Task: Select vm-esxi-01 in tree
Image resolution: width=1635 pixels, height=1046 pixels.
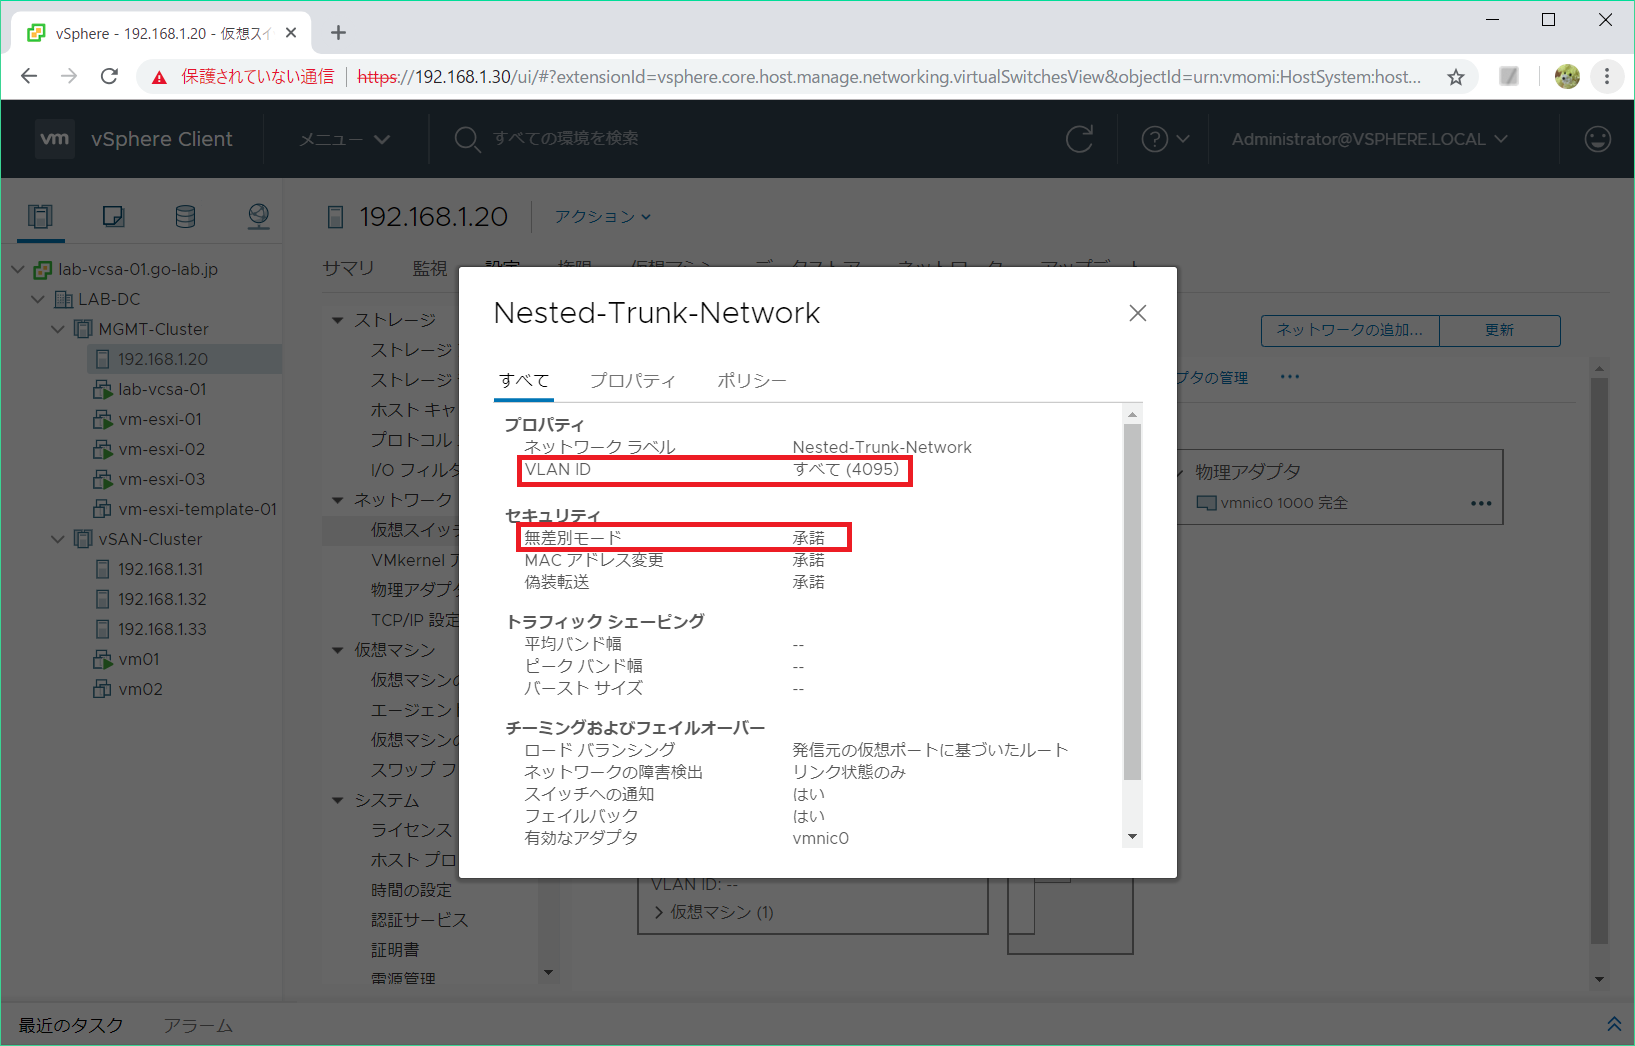Action: [160, 419]
